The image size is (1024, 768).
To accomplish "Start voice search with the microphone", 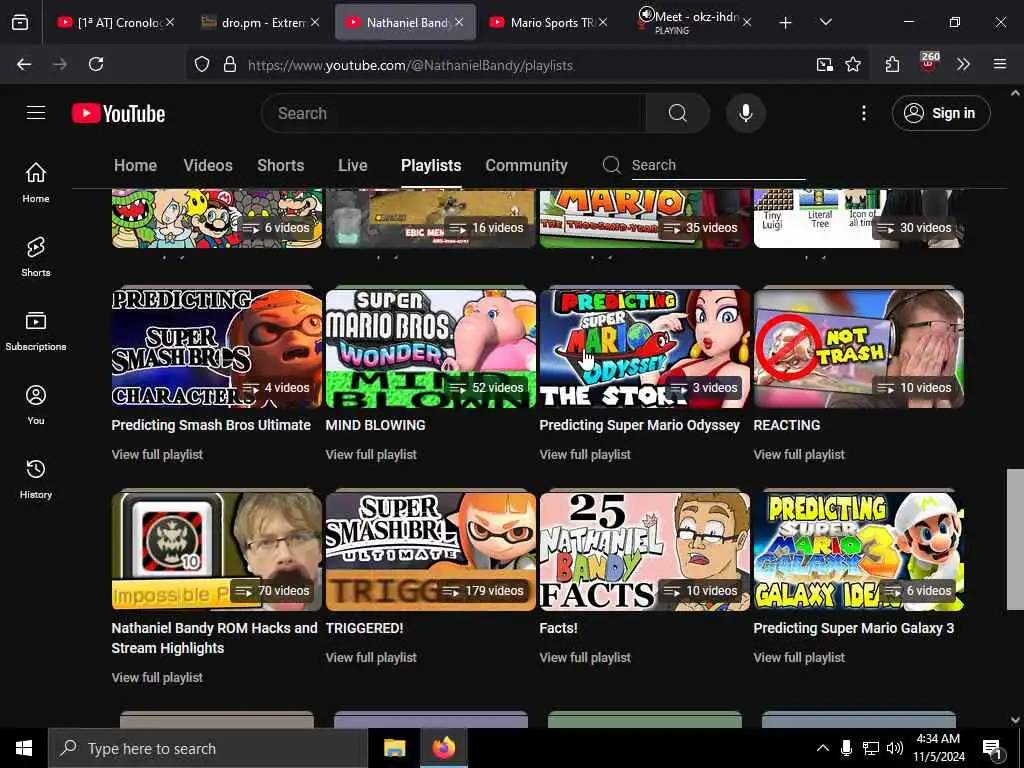I will point(746,113).
